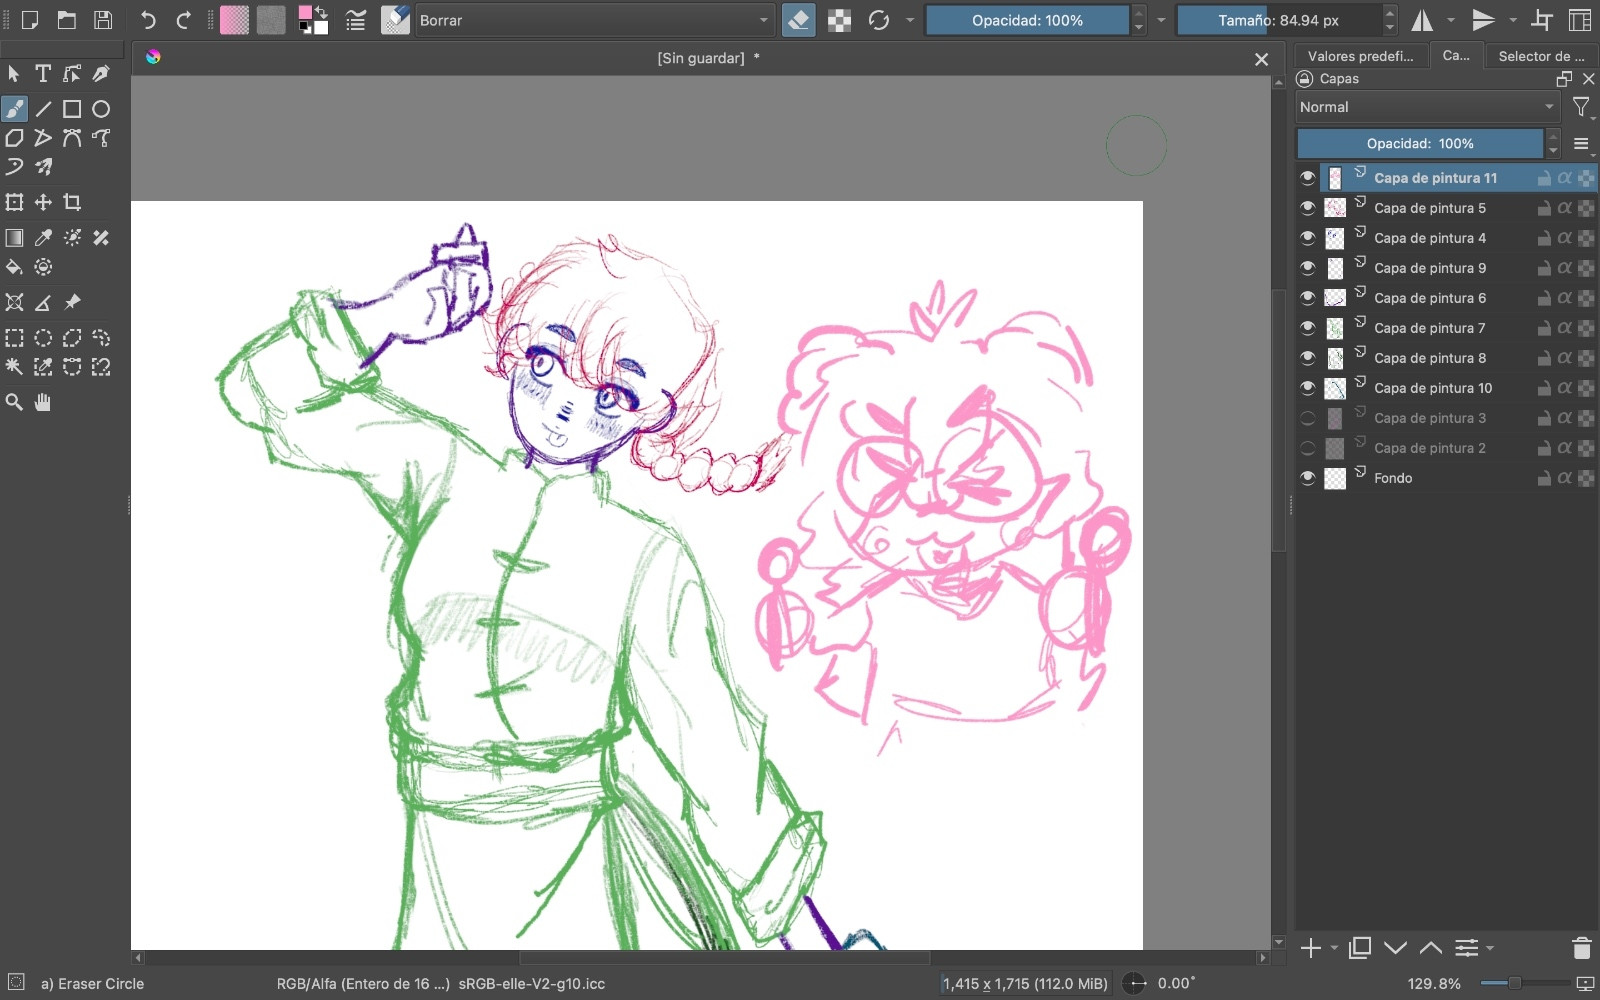Image resolution: width=1600 pixels, height=1000 pixels.
Task: Select the Pan hand tool
Action: pyautogui.click(x=43, y=402)
